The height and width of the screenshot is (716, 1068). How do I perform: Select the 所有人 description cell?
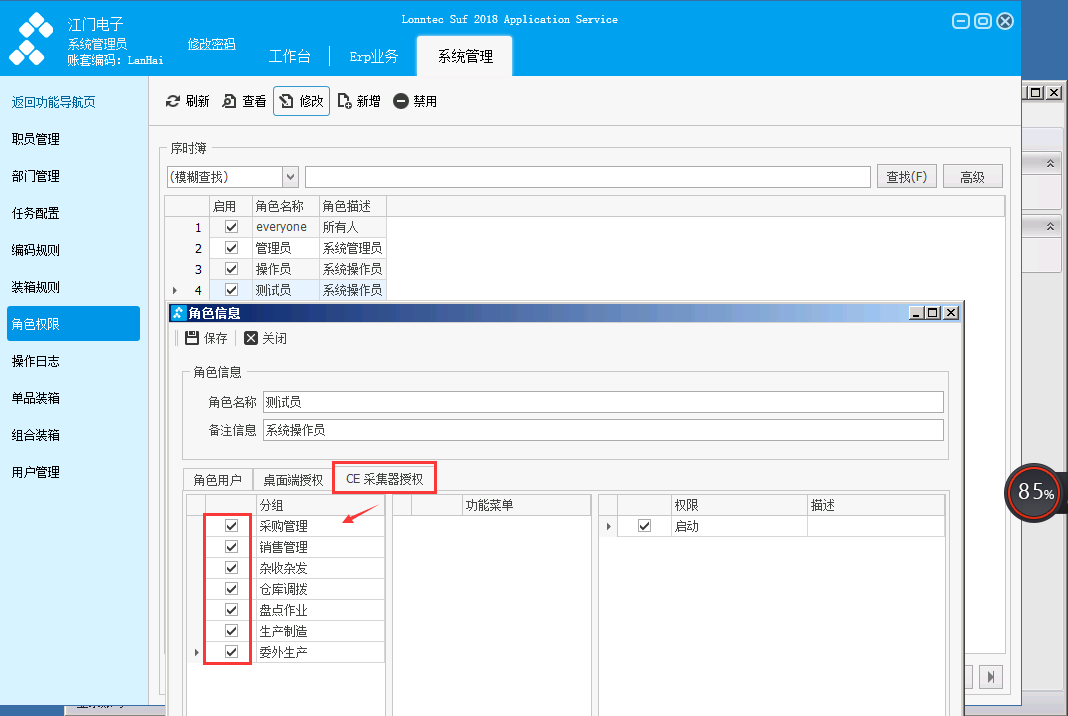coord(352,227)
